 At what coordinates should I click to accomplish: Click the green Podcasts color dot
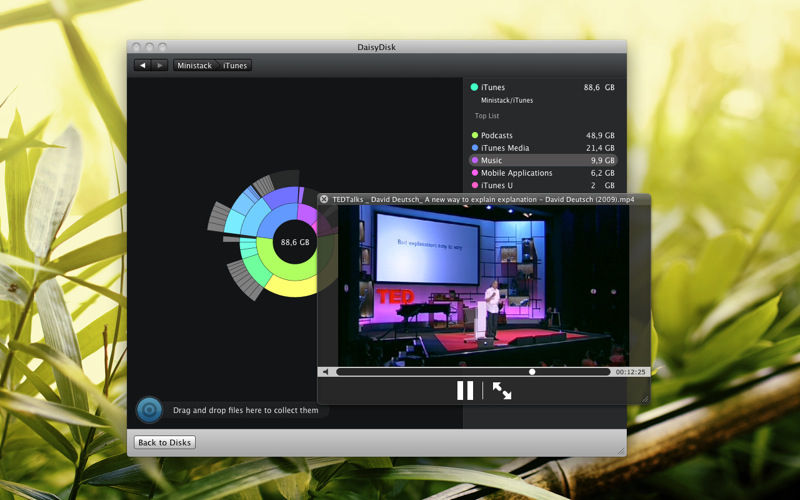(474, 135)
